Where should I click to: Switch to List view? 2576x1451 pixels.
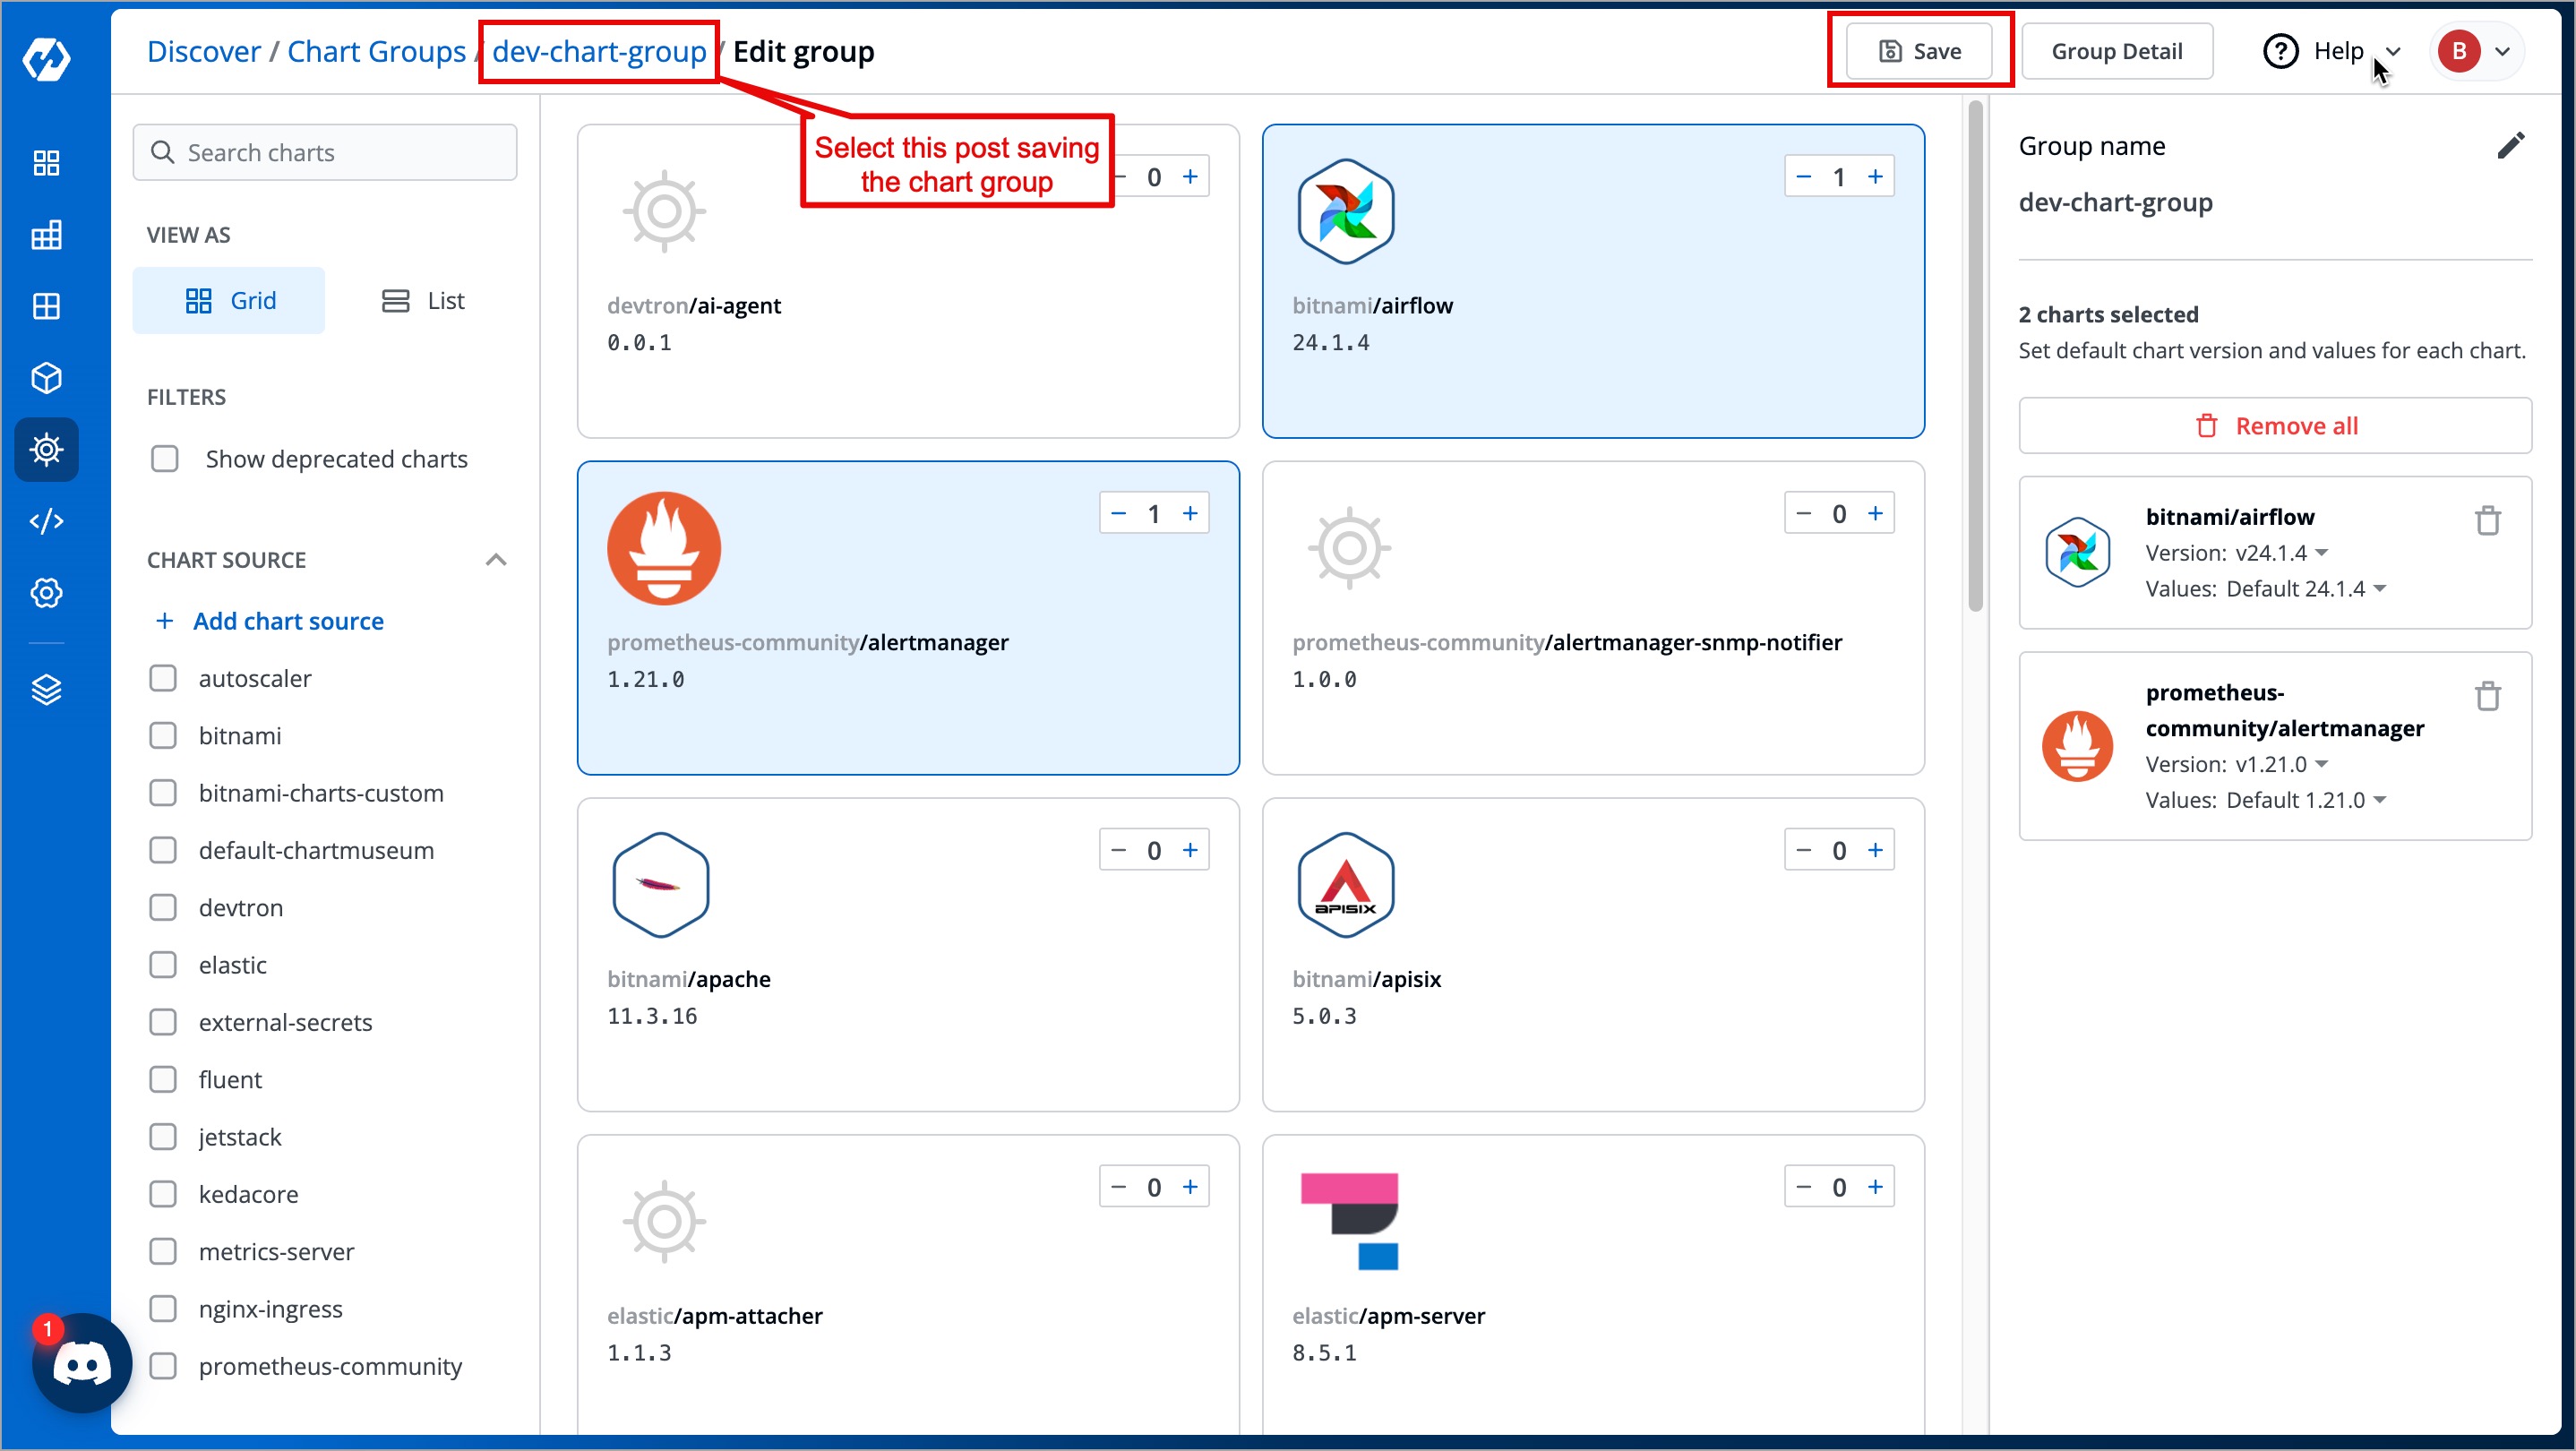pos(423,300)
